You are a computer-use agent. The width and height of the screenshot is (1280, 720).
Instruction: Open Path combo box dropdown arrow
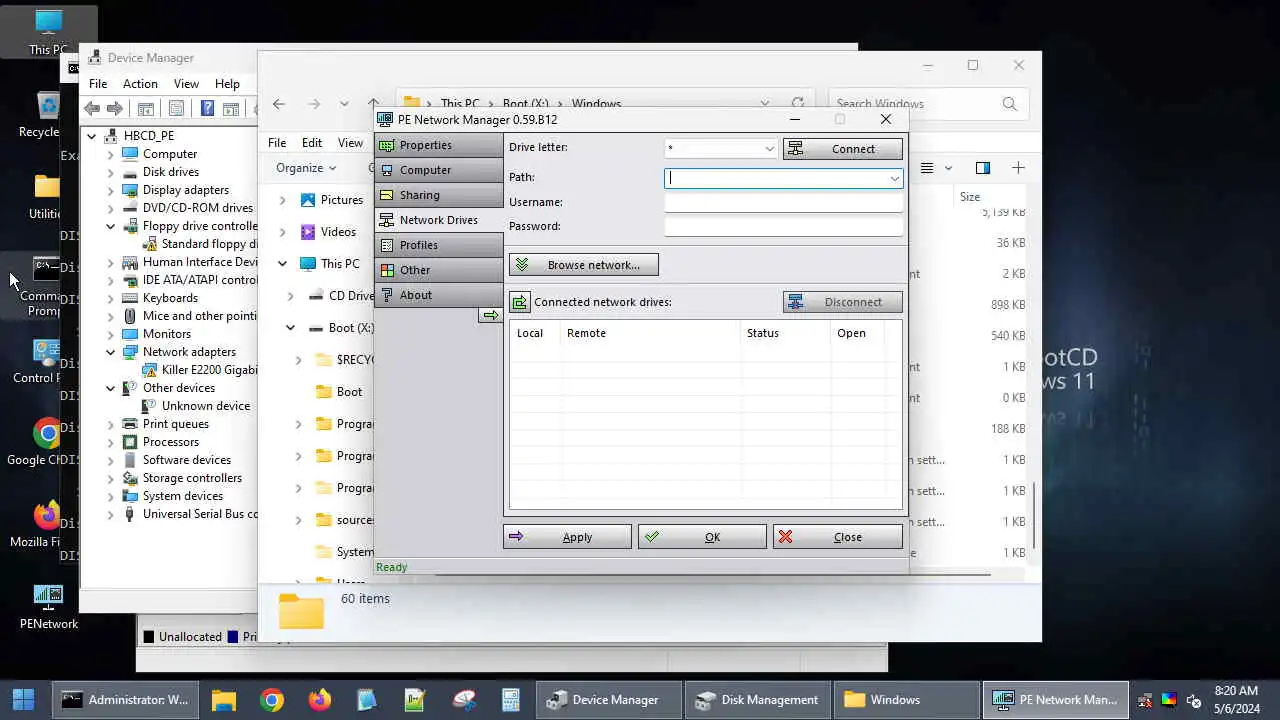(894, 179)
